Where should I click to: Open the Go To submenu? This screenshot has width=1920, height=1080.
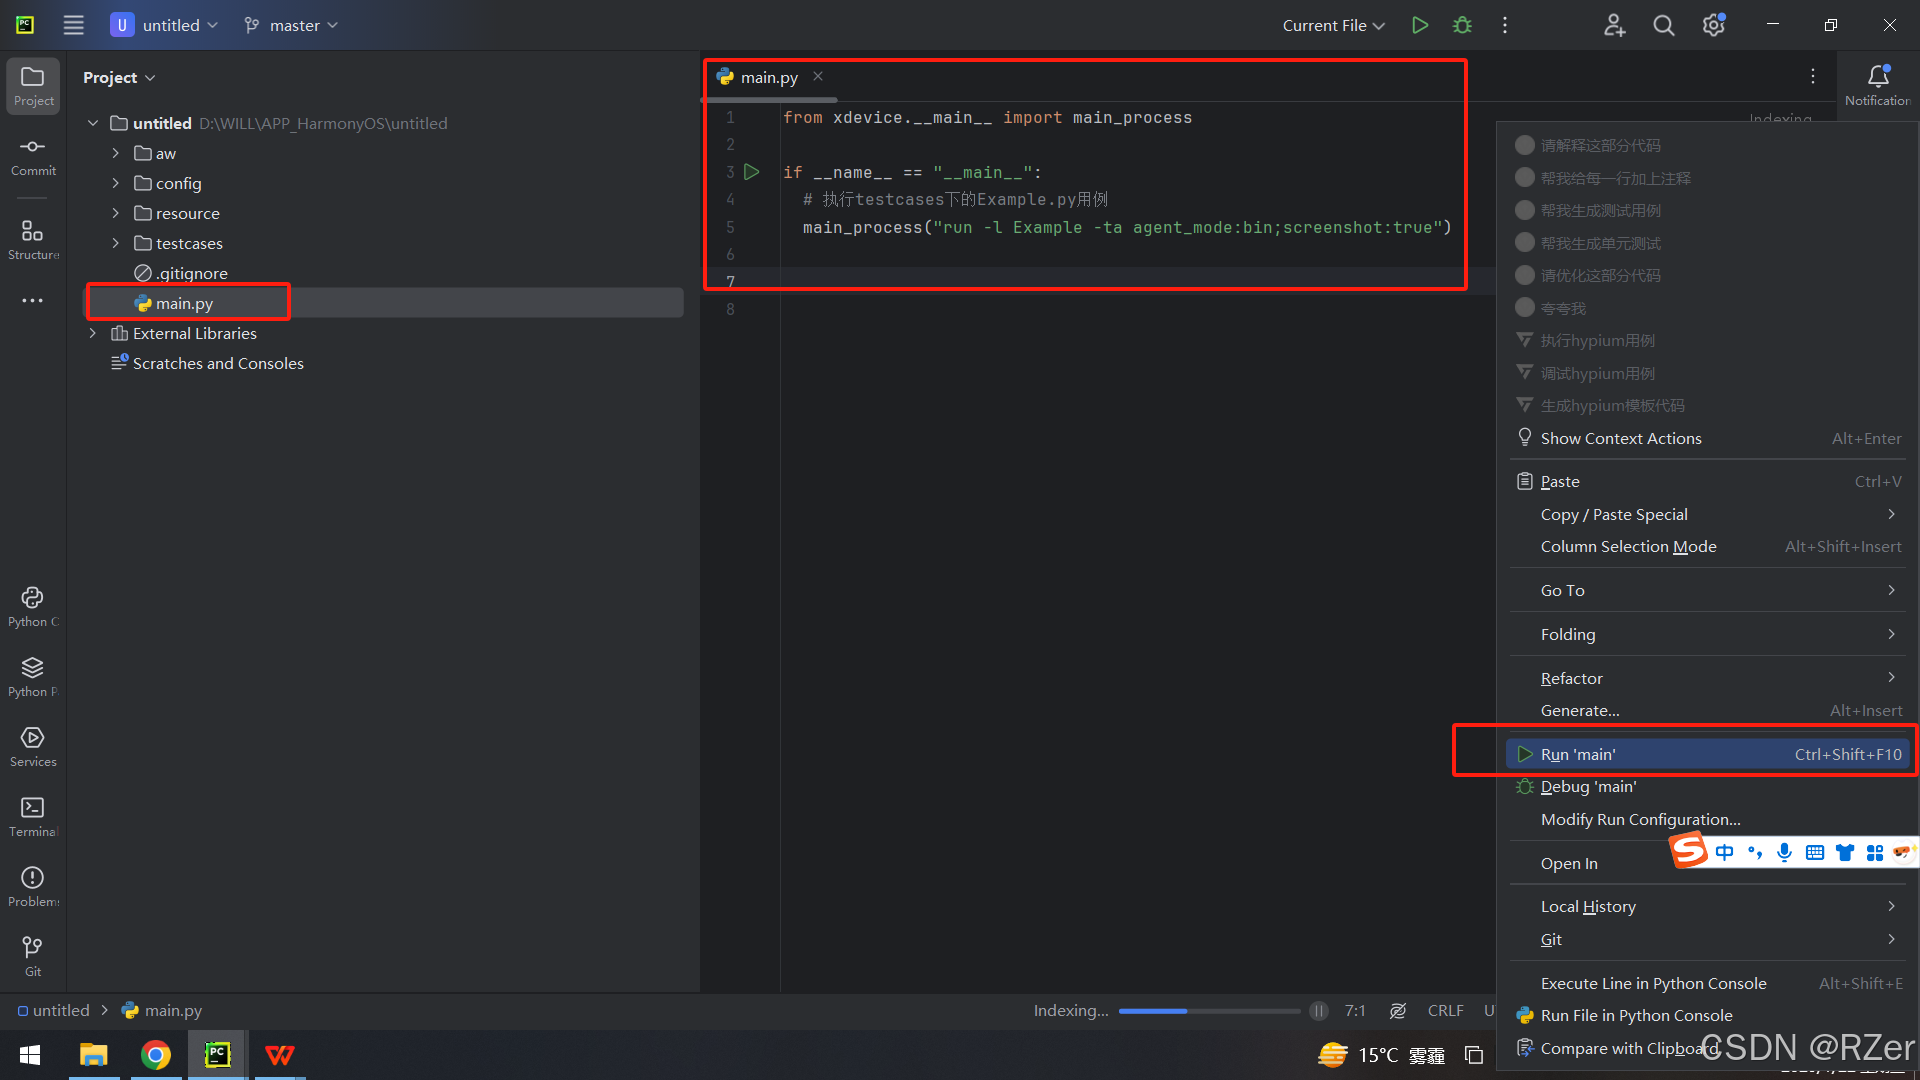coord(1707,590)
